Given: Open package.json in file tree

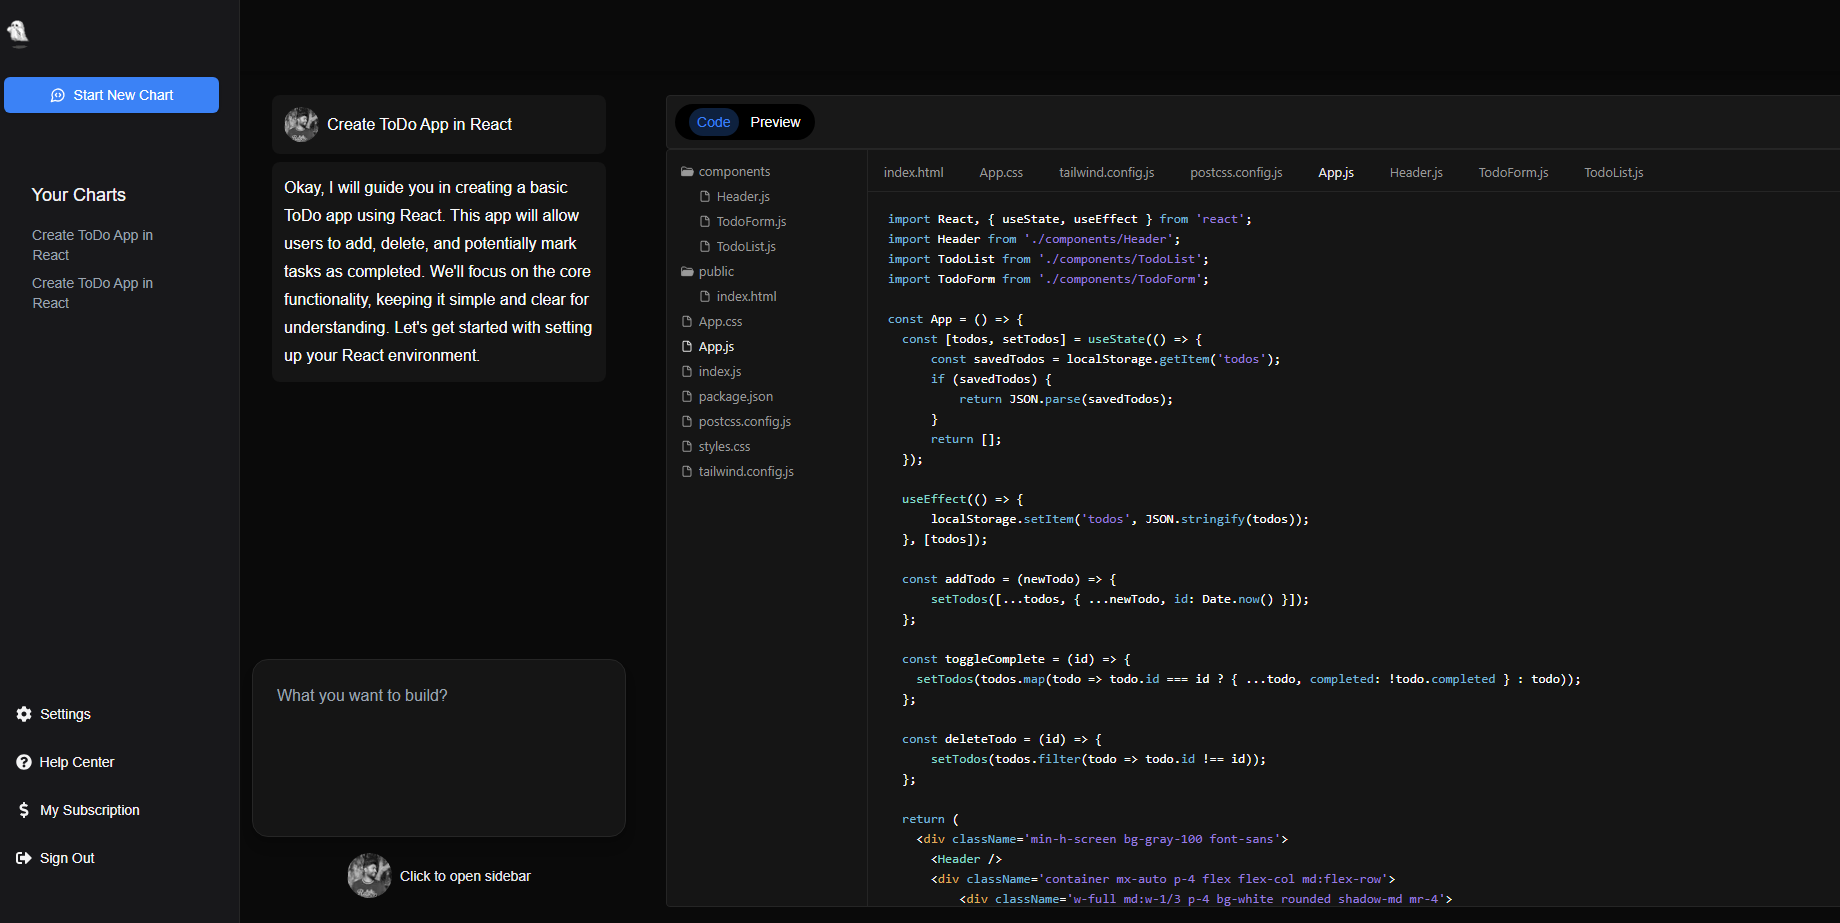Looking at the screenshot, I should point(735,397).
